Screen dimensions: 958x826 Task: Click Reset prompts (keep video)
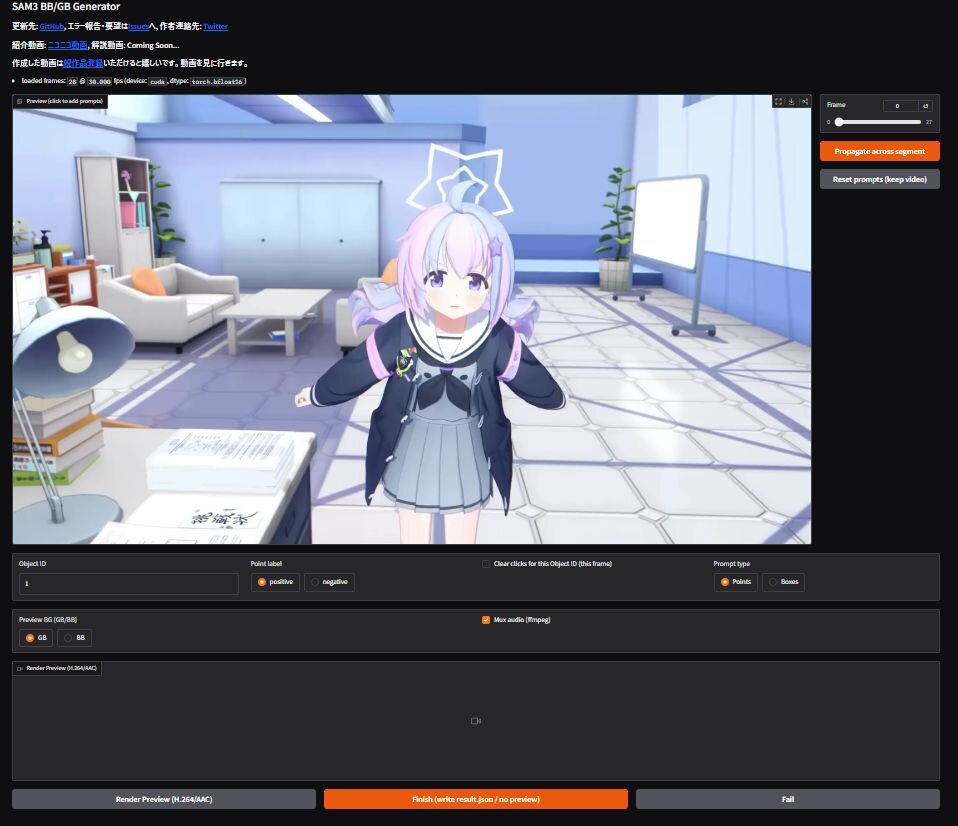[879, 179]
